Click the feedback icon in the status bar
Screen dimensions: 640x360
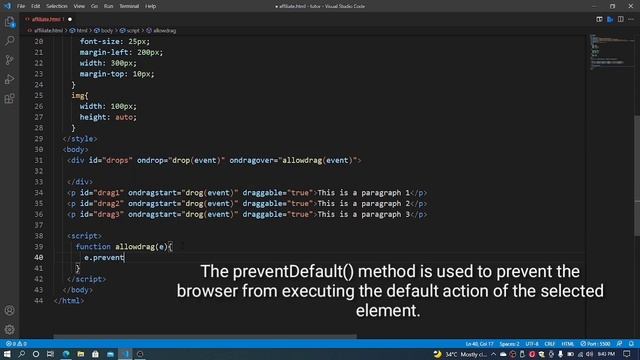[x=620, y=344]
